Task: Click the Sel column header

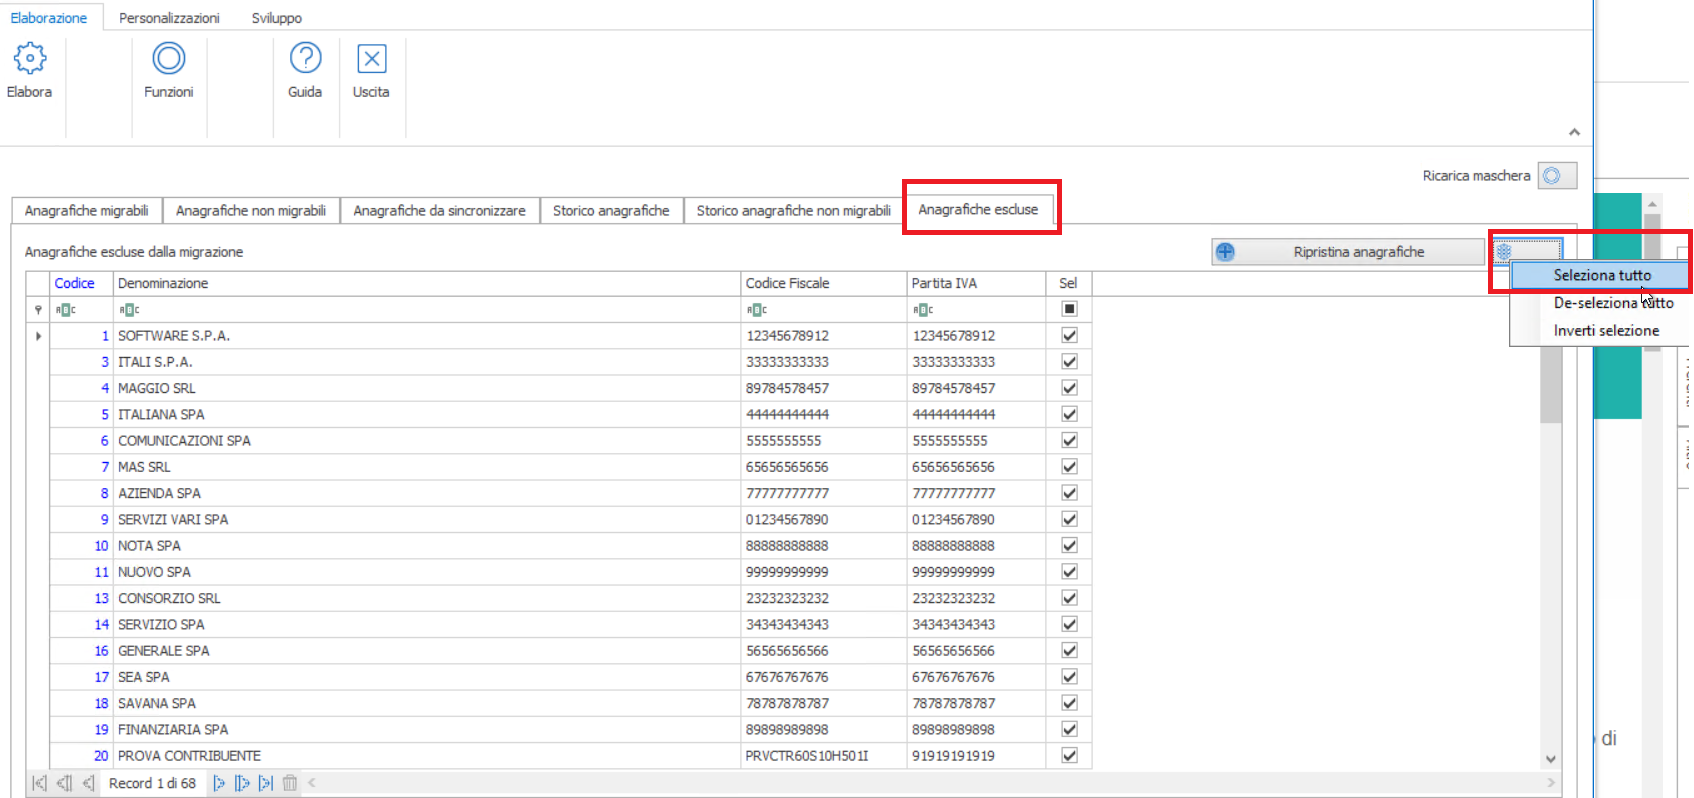Action: (1069, 284)
